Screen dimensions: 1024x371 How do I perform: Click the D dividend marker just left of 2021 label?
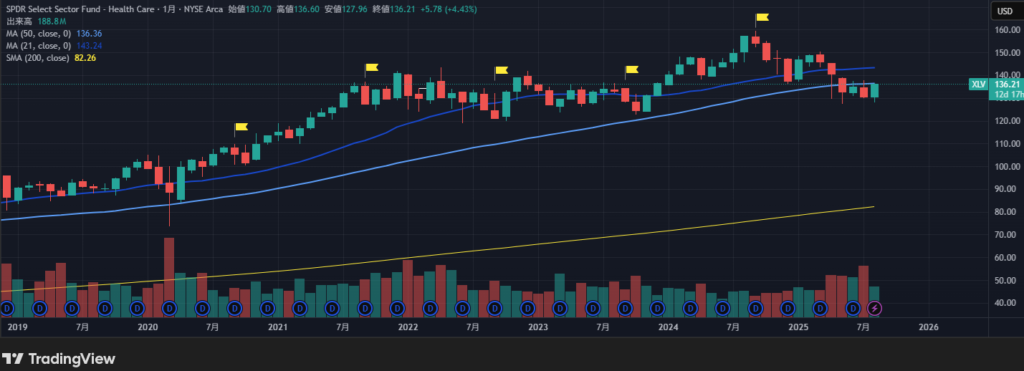tap(268, 307)
